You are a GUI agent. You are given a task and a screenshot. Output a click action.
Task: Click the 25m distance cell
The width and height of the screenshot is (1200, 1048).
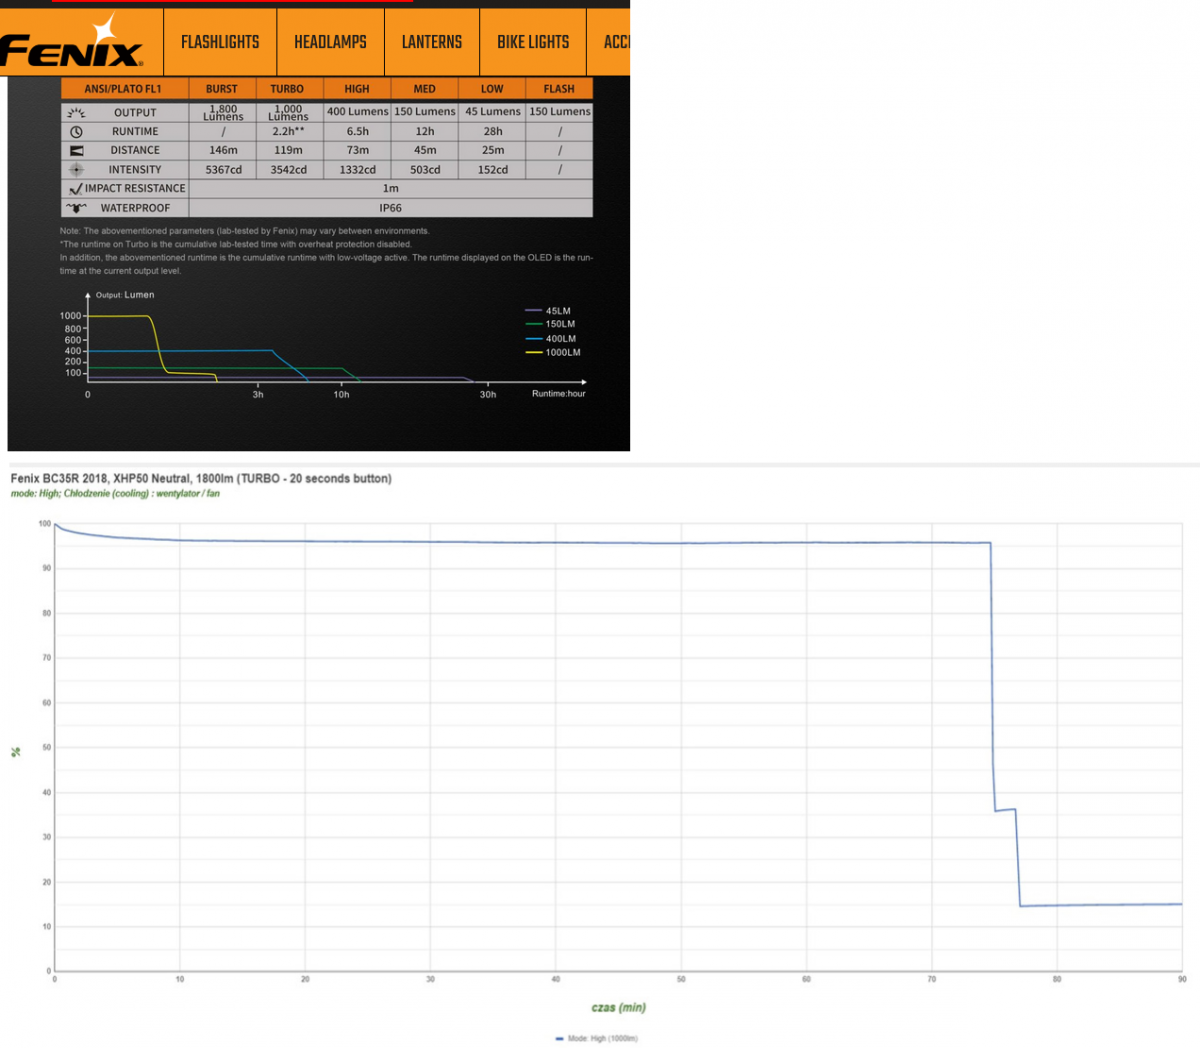493,151
